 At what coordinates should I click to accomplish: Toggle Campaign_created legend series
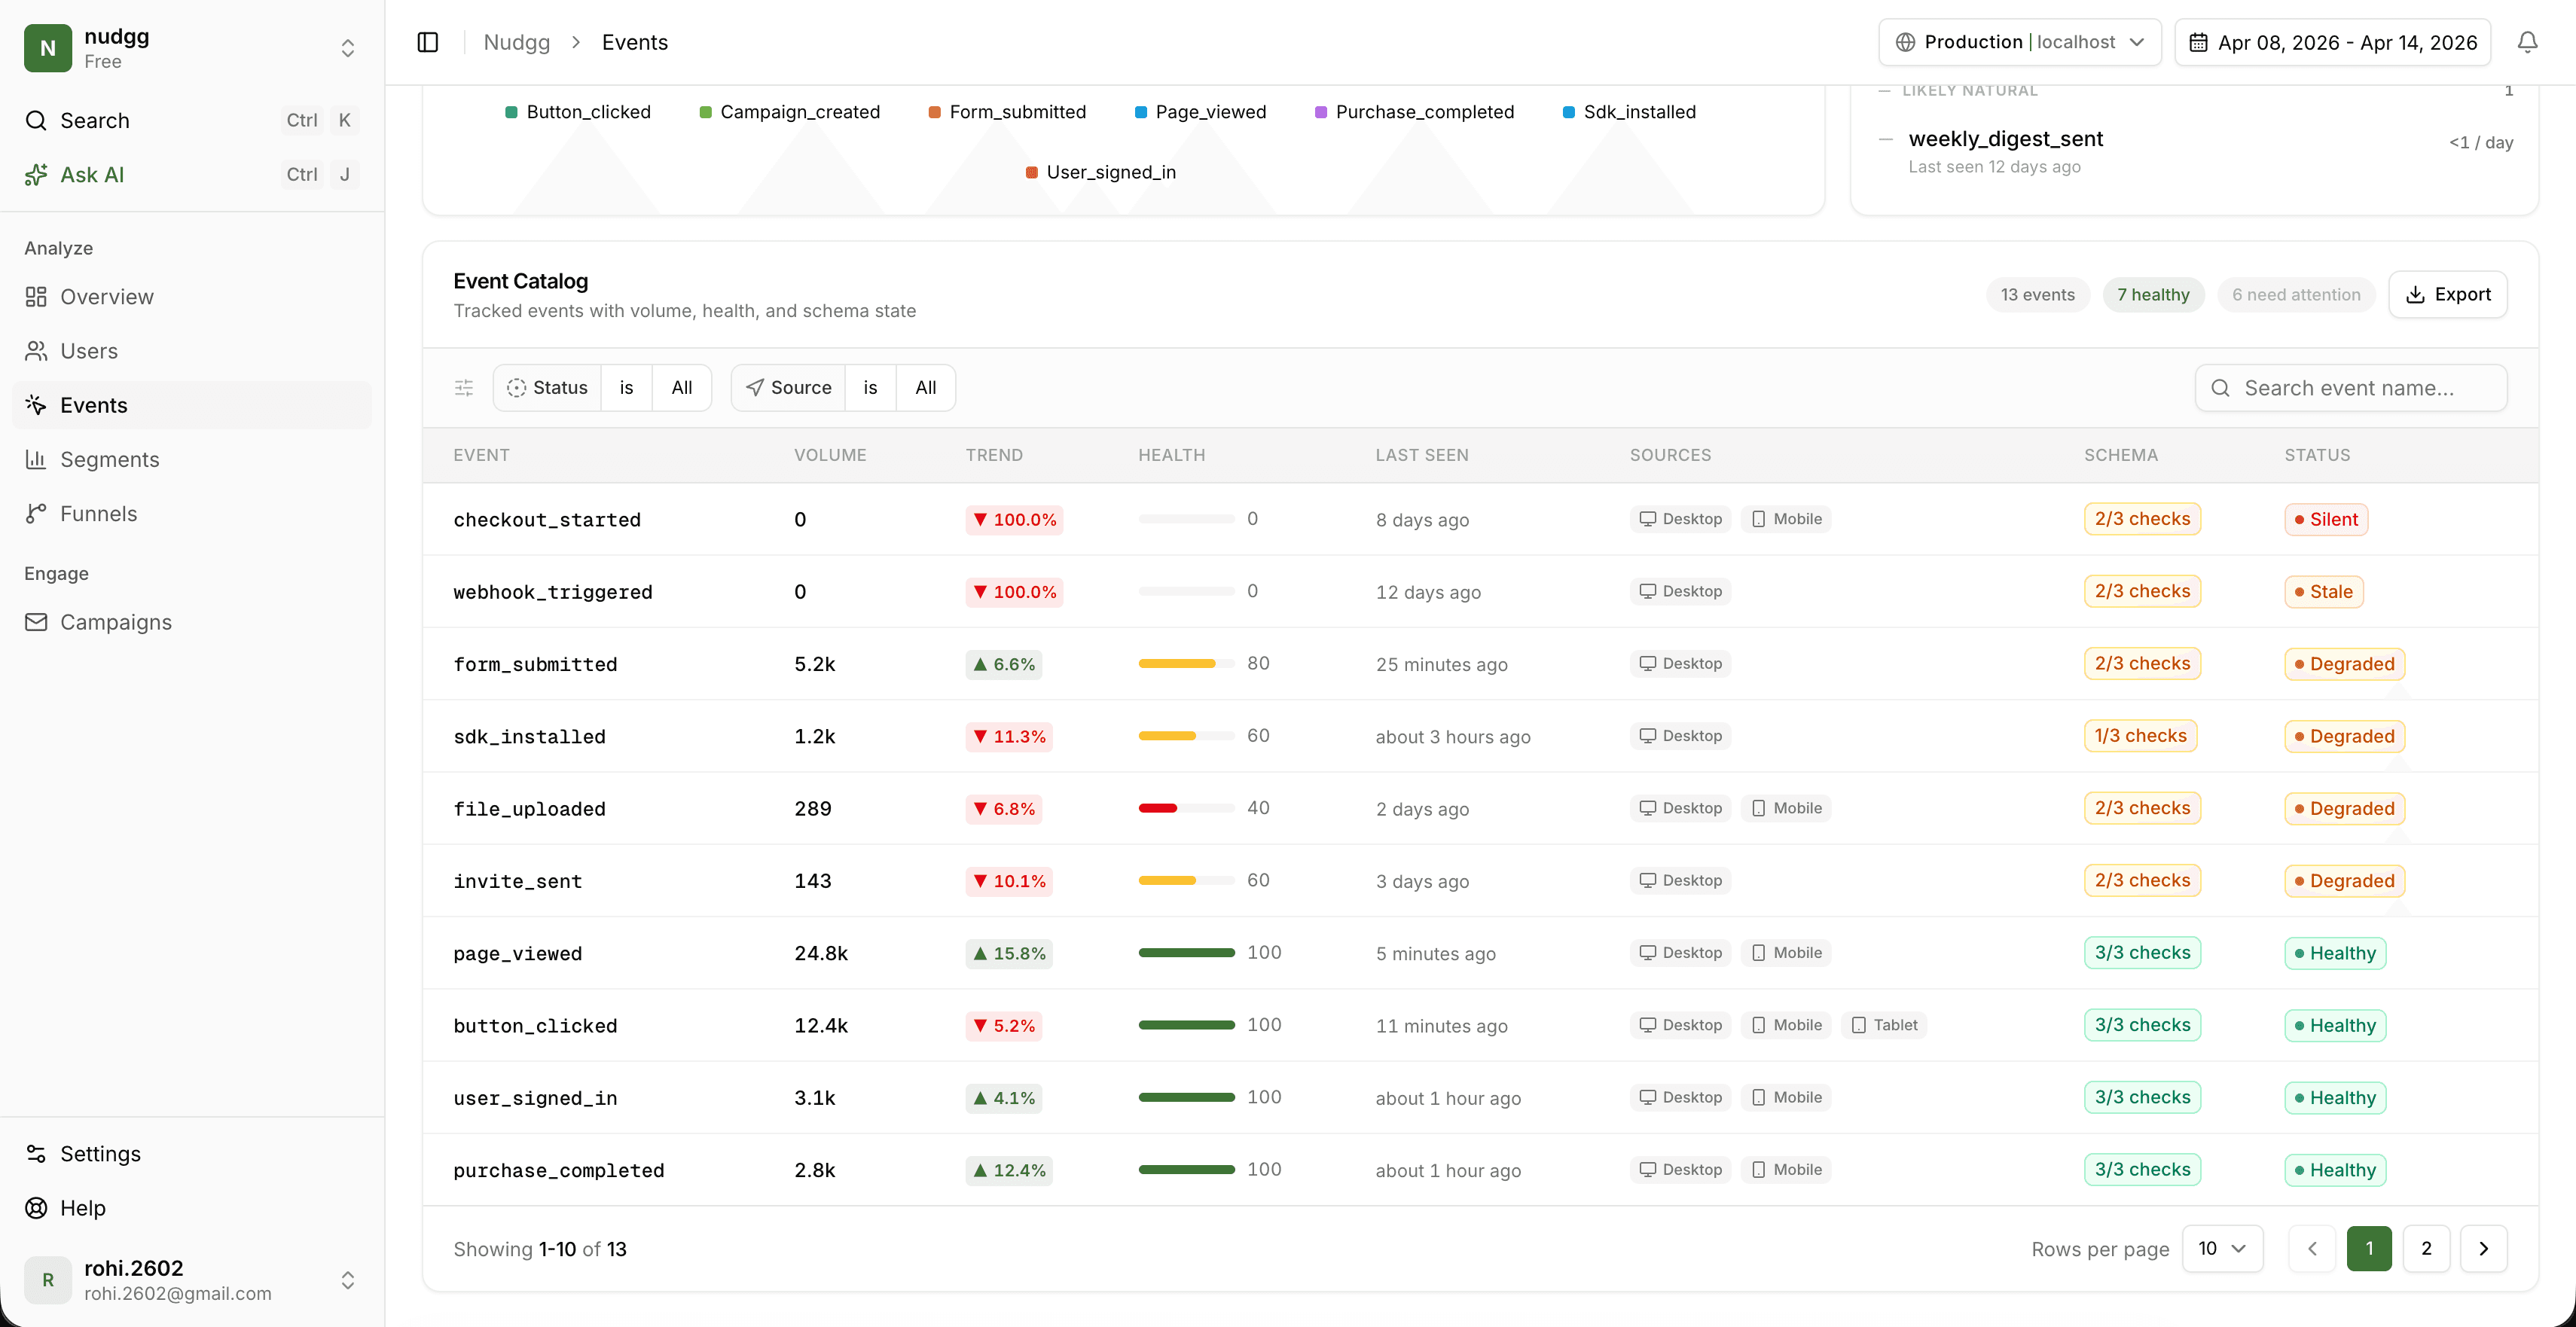[x=789, y=112]
